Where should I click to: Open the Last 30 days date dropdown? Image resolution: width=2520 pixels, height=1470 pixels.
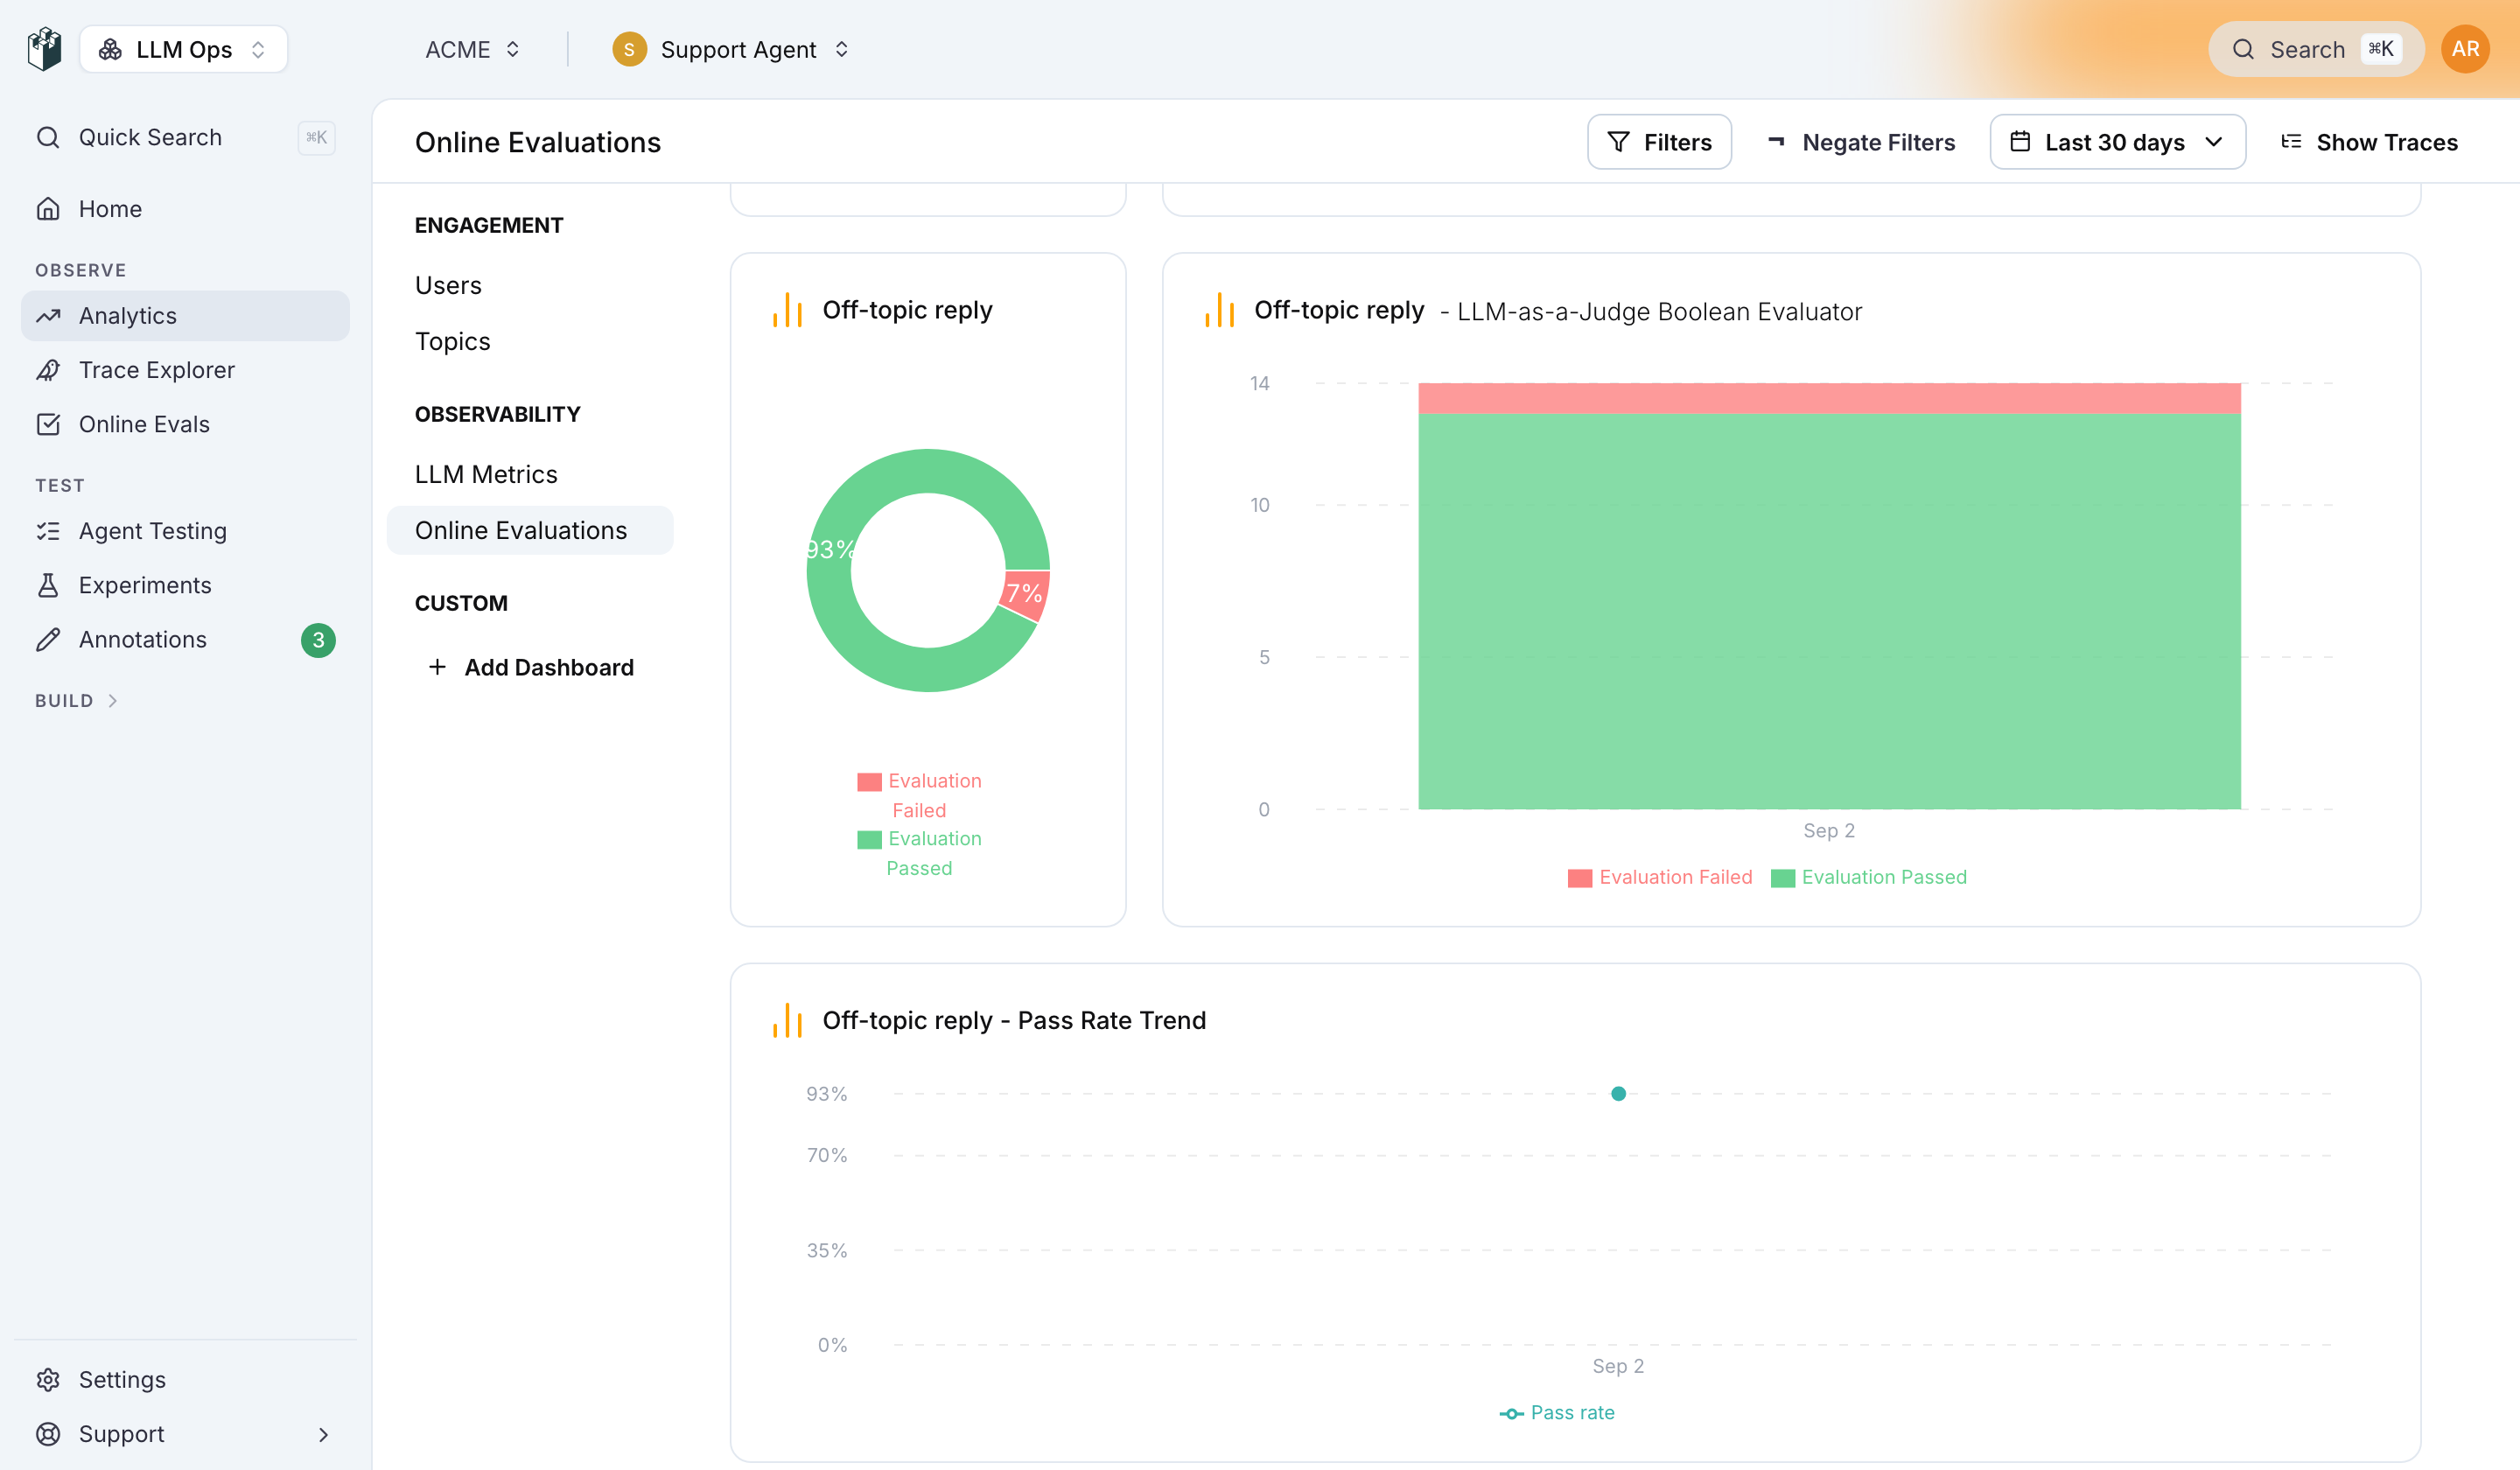click(x=2117, y=142)
